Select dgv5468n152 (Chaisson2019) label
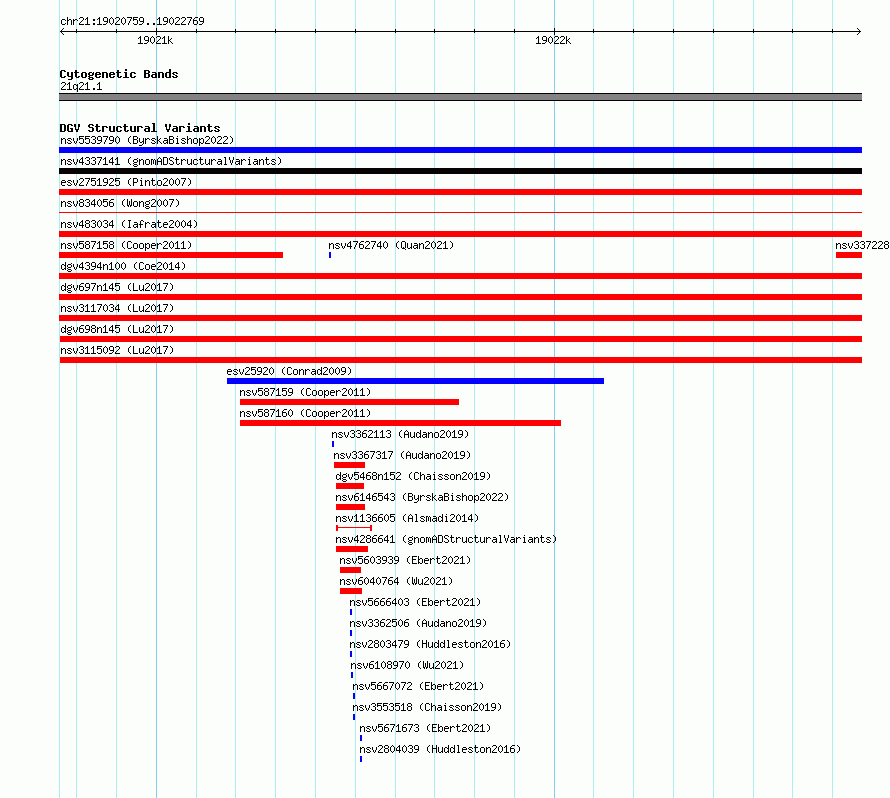This screenshot has width=890, height=798. 413,476
